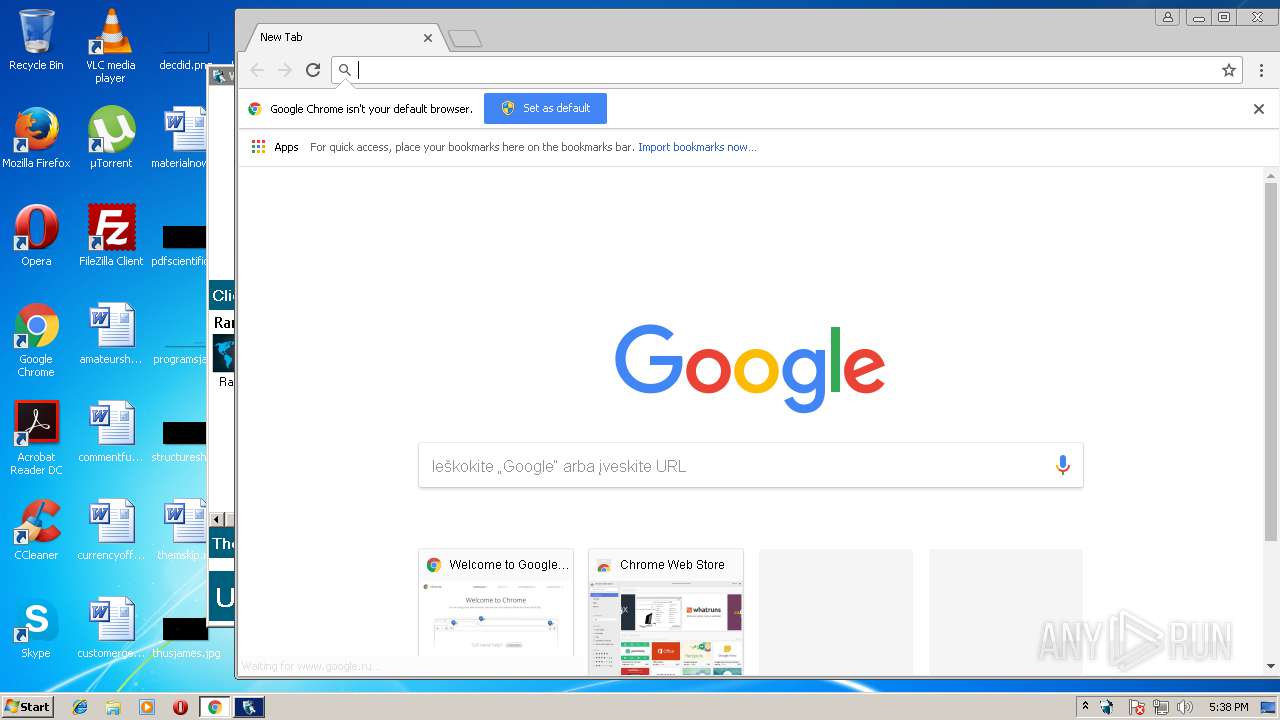Click the Google logo
1280x720 pixels.
pos(750,367)
